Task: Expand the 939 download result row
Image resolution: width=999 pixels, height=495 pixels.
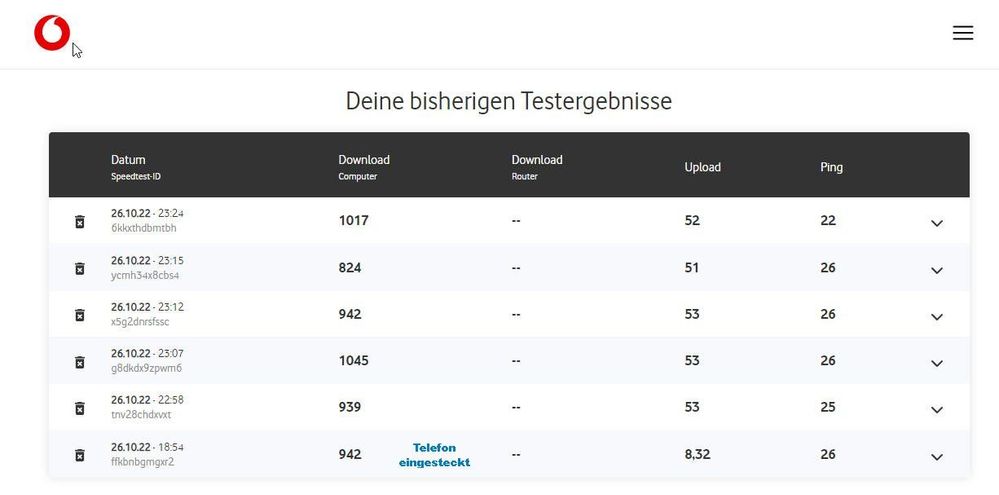Action: pos(937,410)
